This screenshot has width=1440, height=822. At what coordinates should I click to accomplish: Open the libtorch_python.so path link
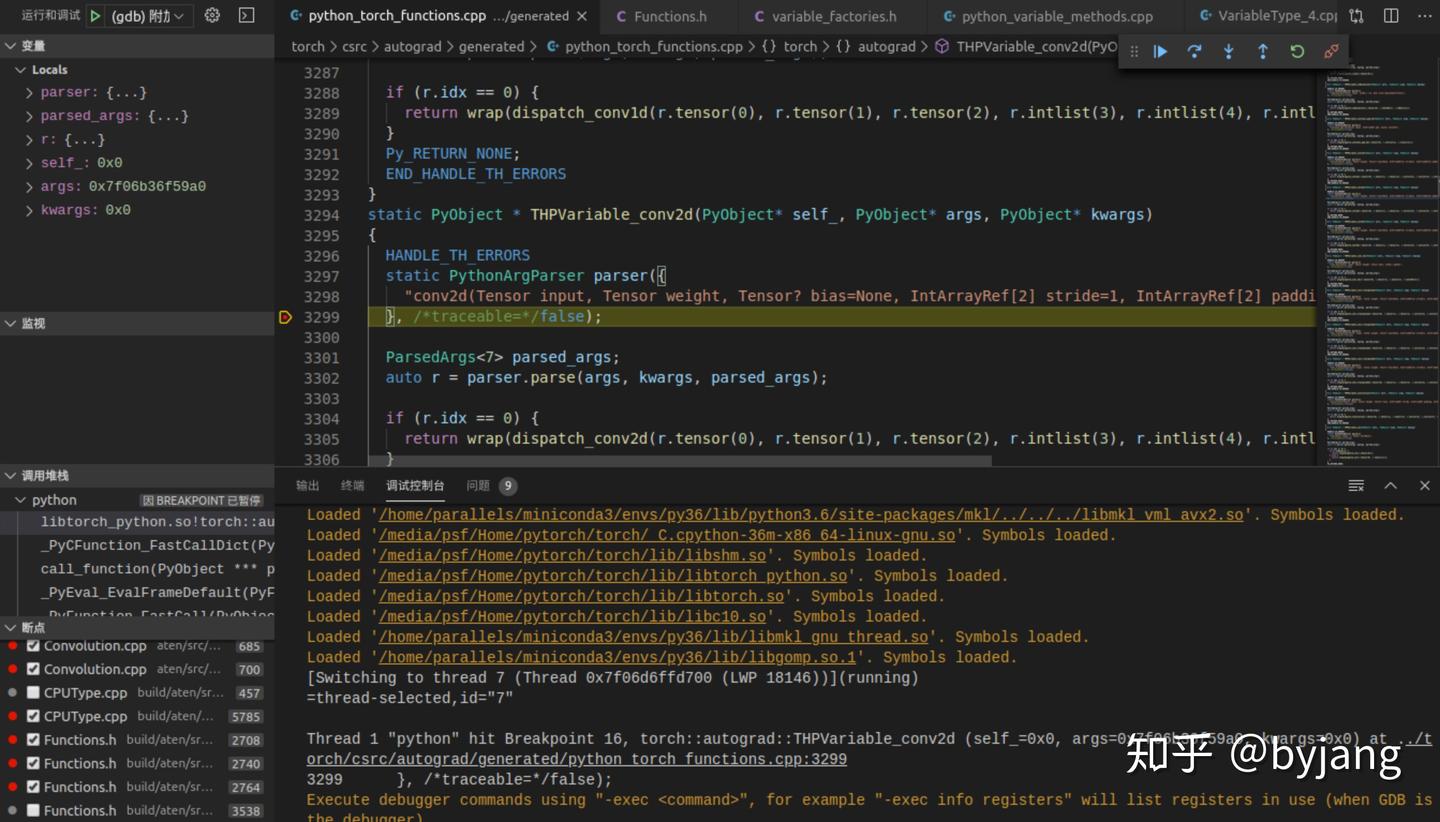(x=613, y=576)
